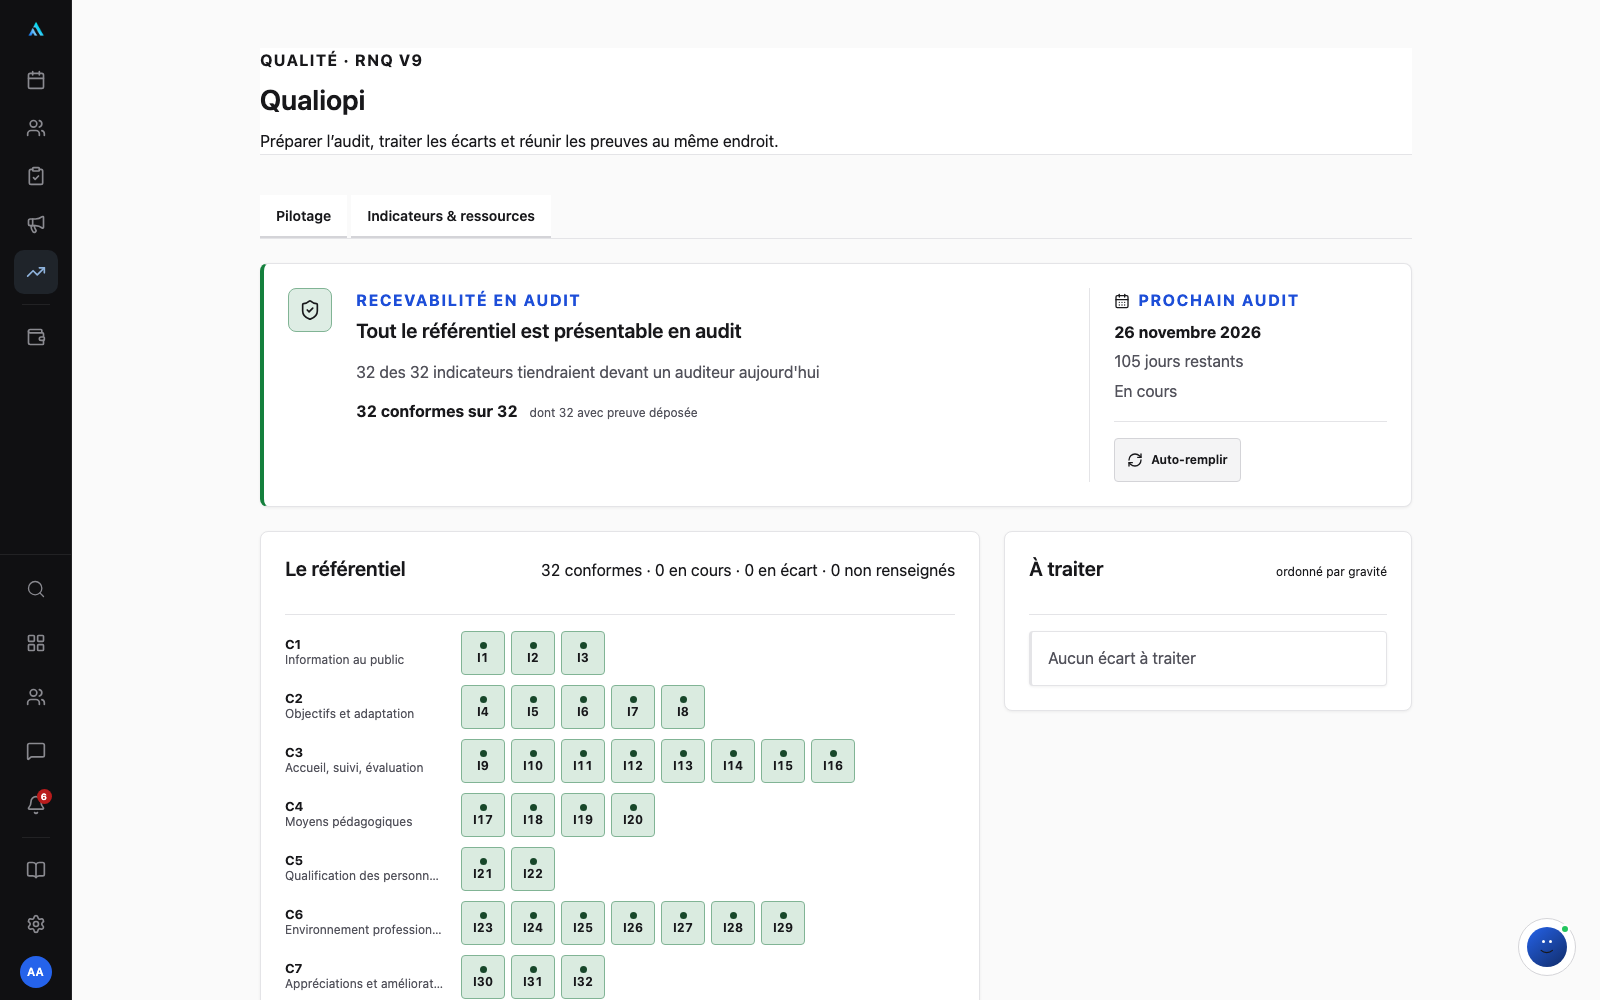Select indicator I18 tile
The height and width of the screenshot is (1000, 1600).
[533, 815]
